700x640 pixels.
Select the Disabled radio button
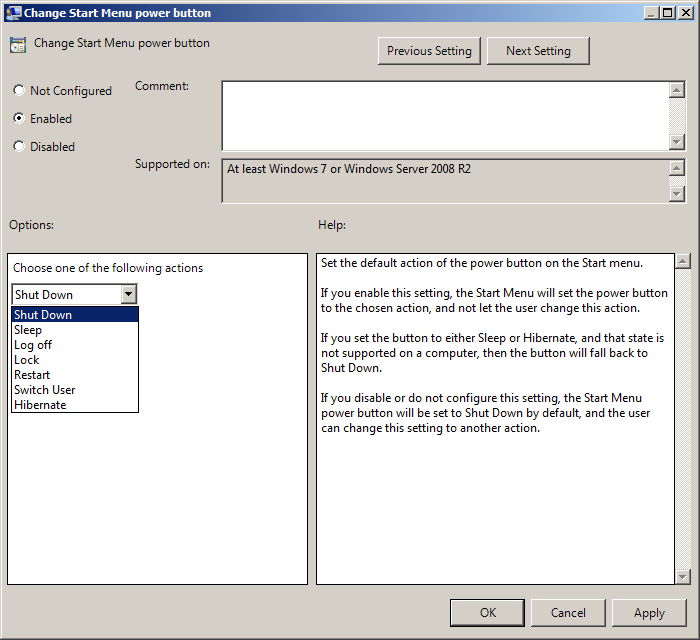(19, 147)
